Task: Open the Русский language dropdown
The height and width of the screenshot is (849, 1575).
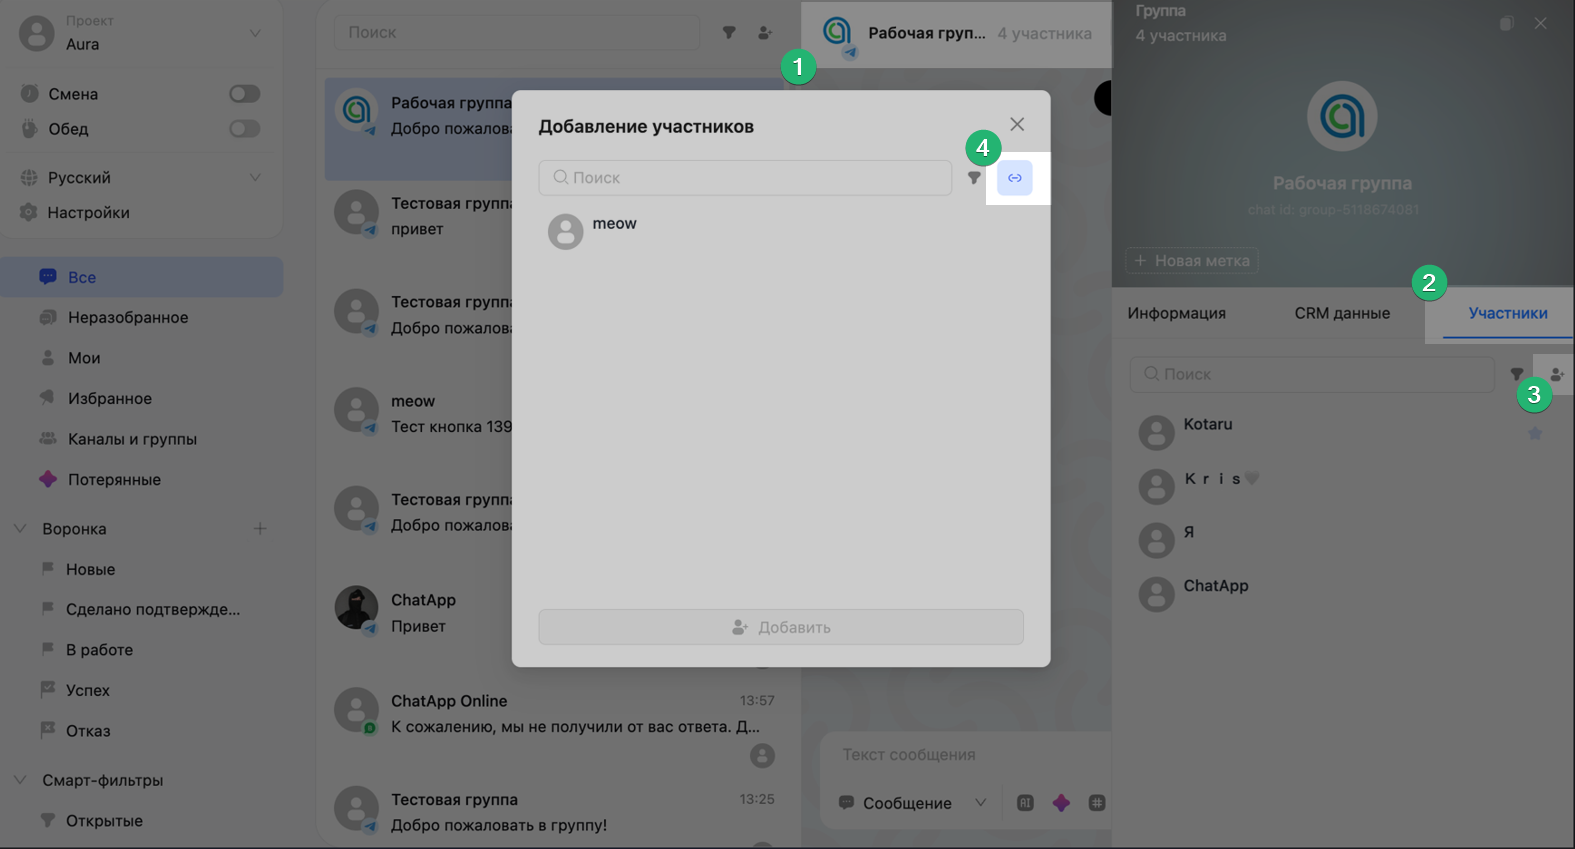Action: pyautogui.click(x=140, y=178)
